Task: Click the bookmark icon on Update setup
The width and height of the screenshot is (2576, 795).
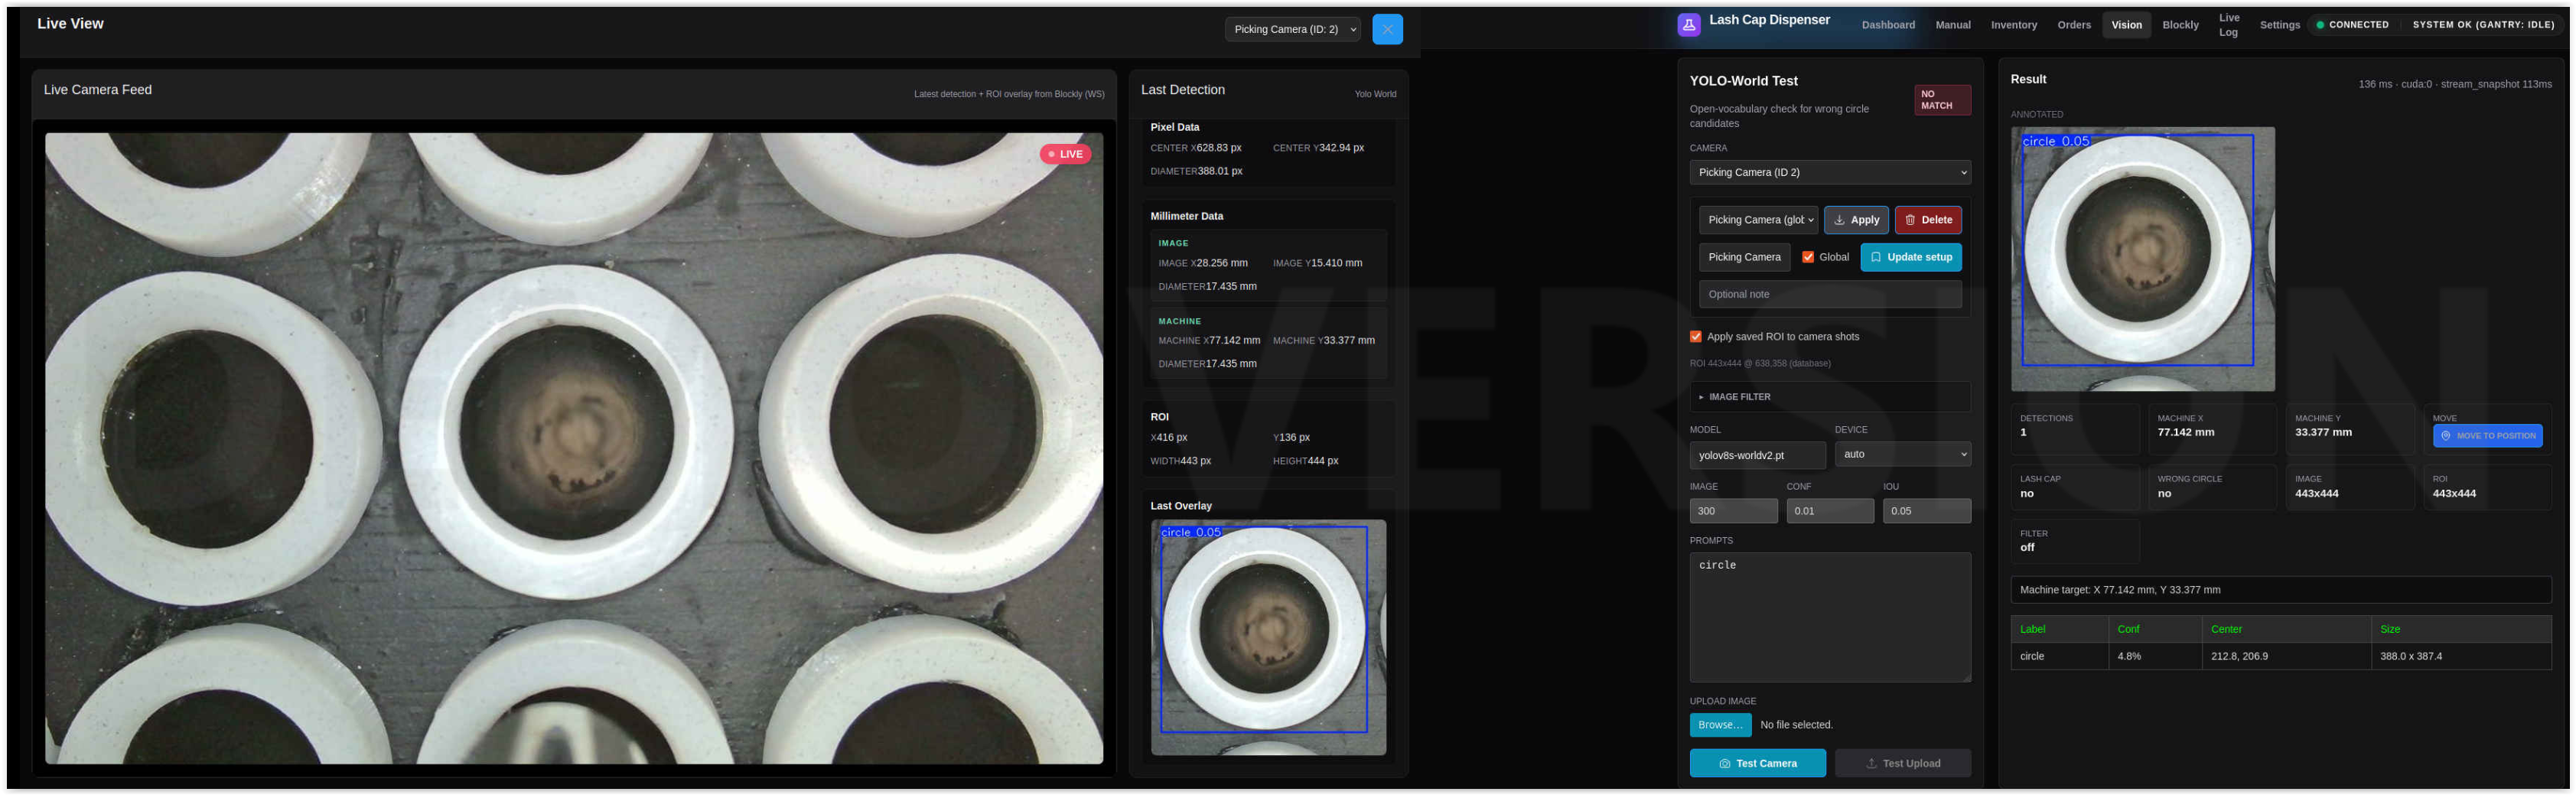Action: tap(1875, 257)
